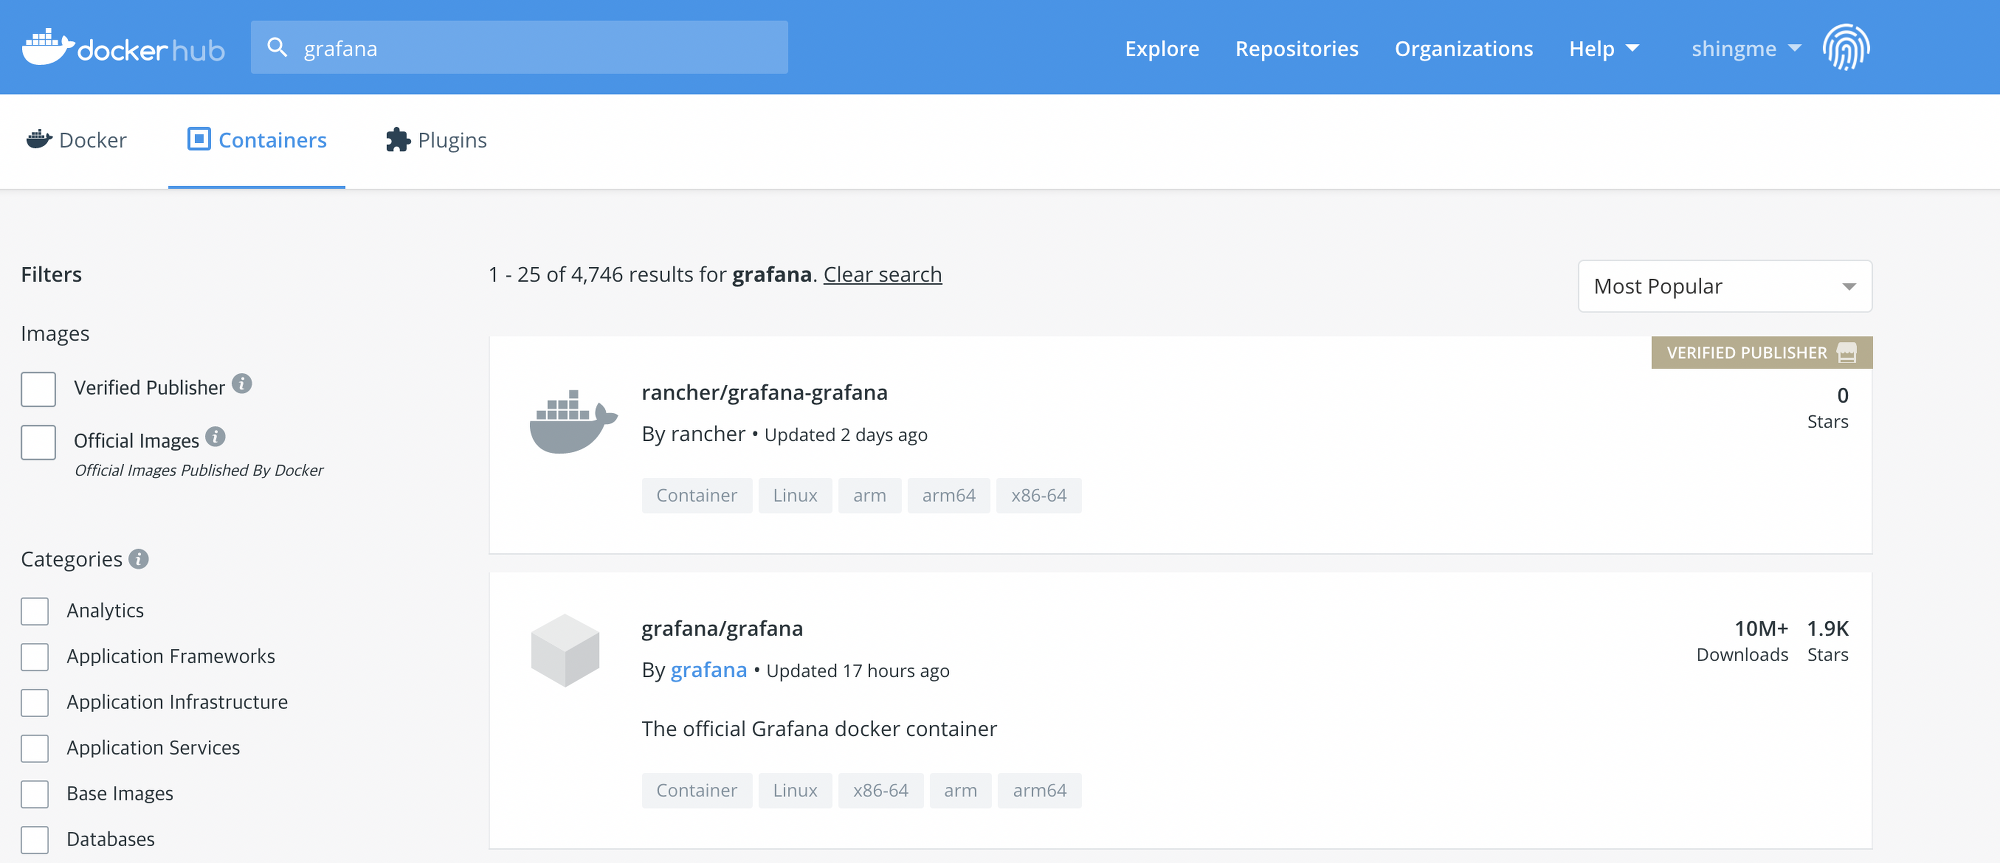This screenshot has height=863, width=2000.
Task: Click the VERIFIED PUBLISHER badge
Action: coord(1762,353)
